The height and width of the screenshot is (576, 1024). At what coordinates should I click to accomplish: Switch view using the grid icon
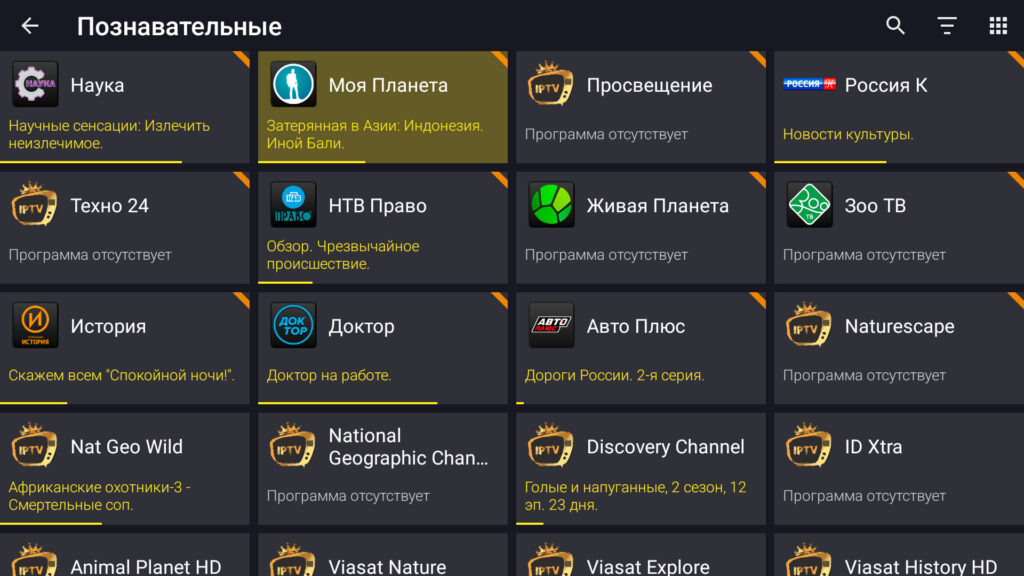[x=998, y=25]
